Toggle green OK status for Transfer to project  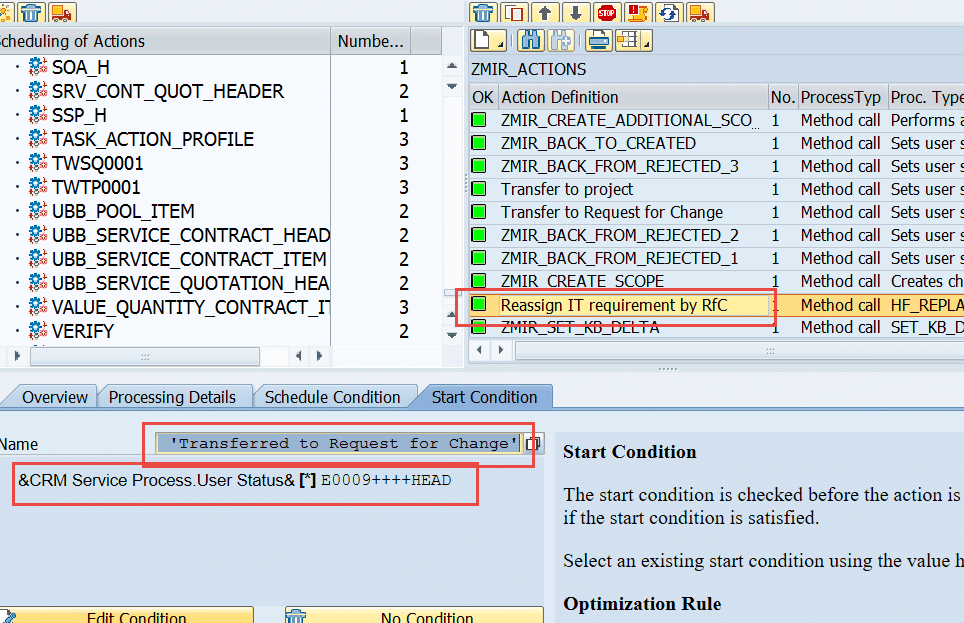point(481,189)
